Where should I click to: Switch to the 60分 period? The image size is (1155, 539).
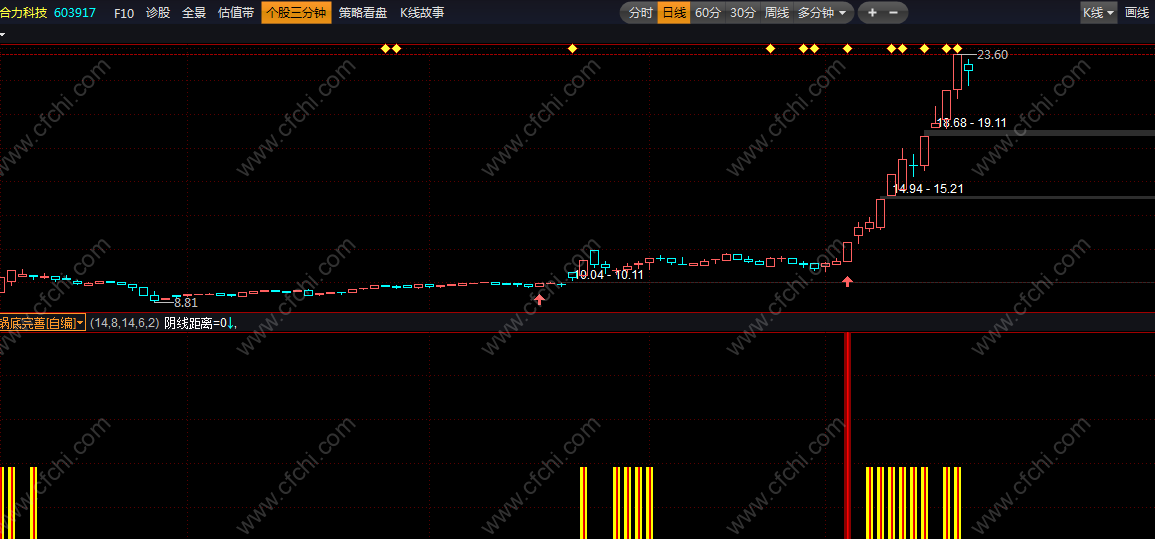pyautogui.click(x=707, y=13)
